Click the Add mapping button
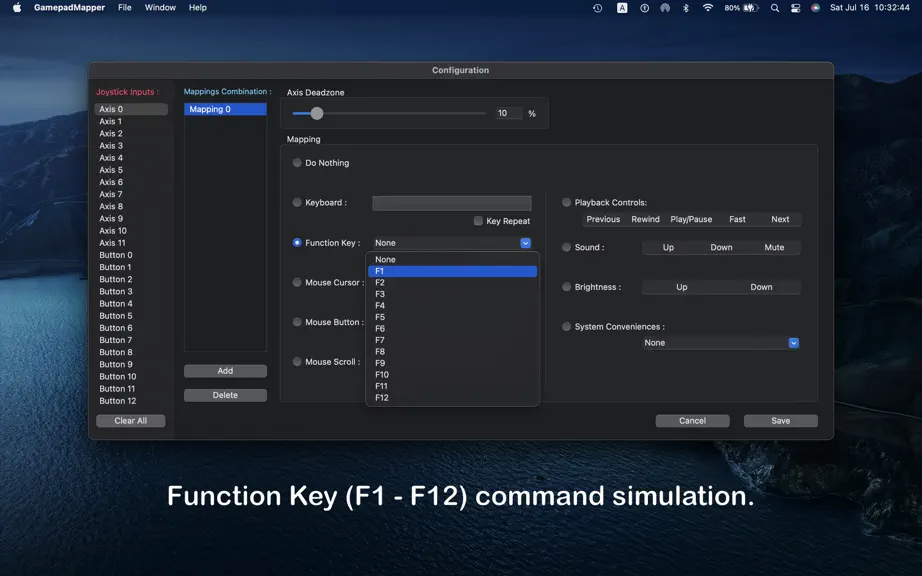The height and width of the screenshot is (576, 922). [x=225, y=371]
